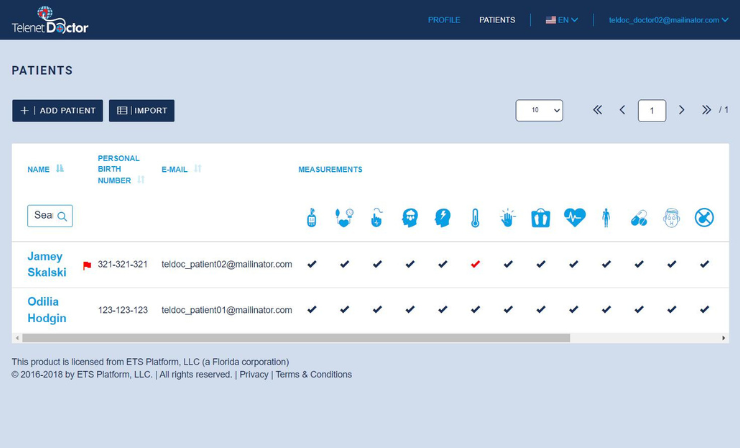Click Jamey Skalski's heart rate checkmark
The height and width of the screenshot is (448, 740).
point(574,264)
